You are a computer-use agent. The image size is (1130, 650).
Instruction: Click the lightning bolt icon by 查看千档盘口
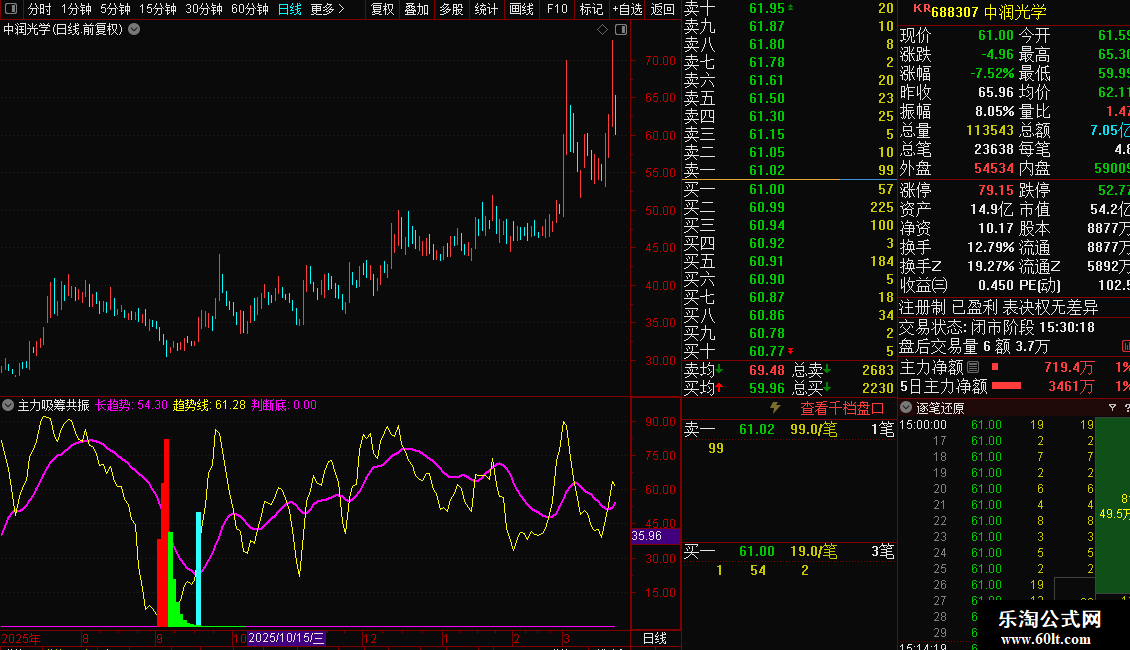click(774, 408)
